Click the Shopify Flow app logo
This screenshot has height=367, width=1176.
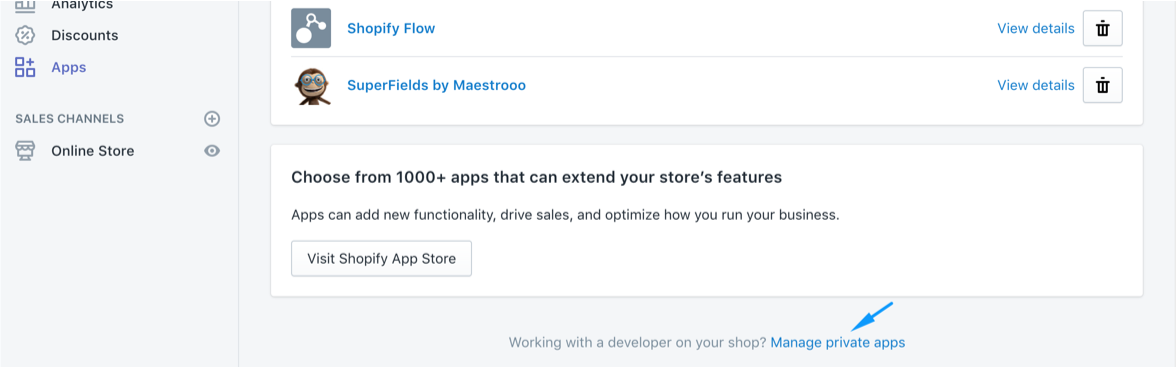311,29
